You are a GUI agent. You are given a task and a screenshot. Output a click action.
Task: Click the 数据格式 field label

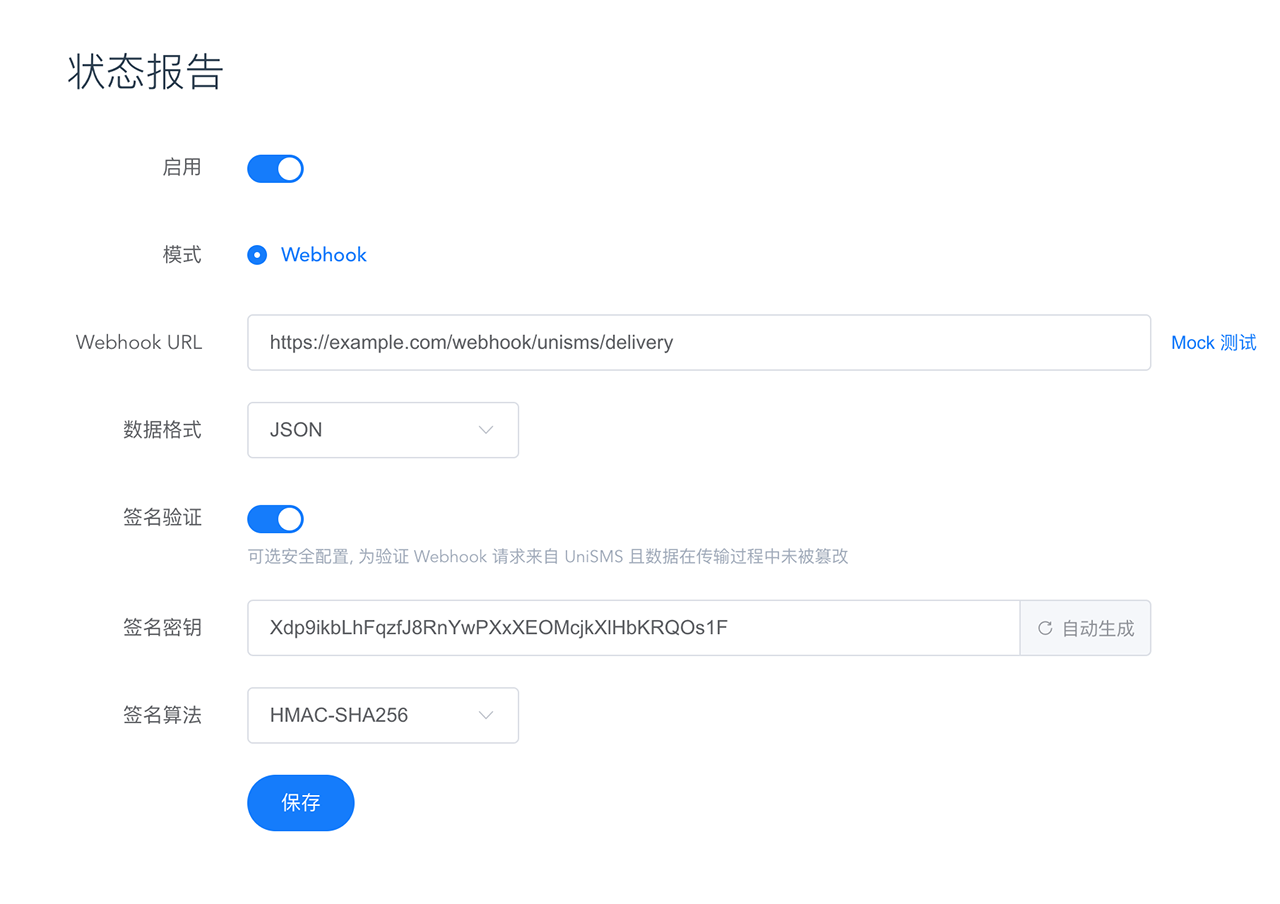tap(162, 430)
